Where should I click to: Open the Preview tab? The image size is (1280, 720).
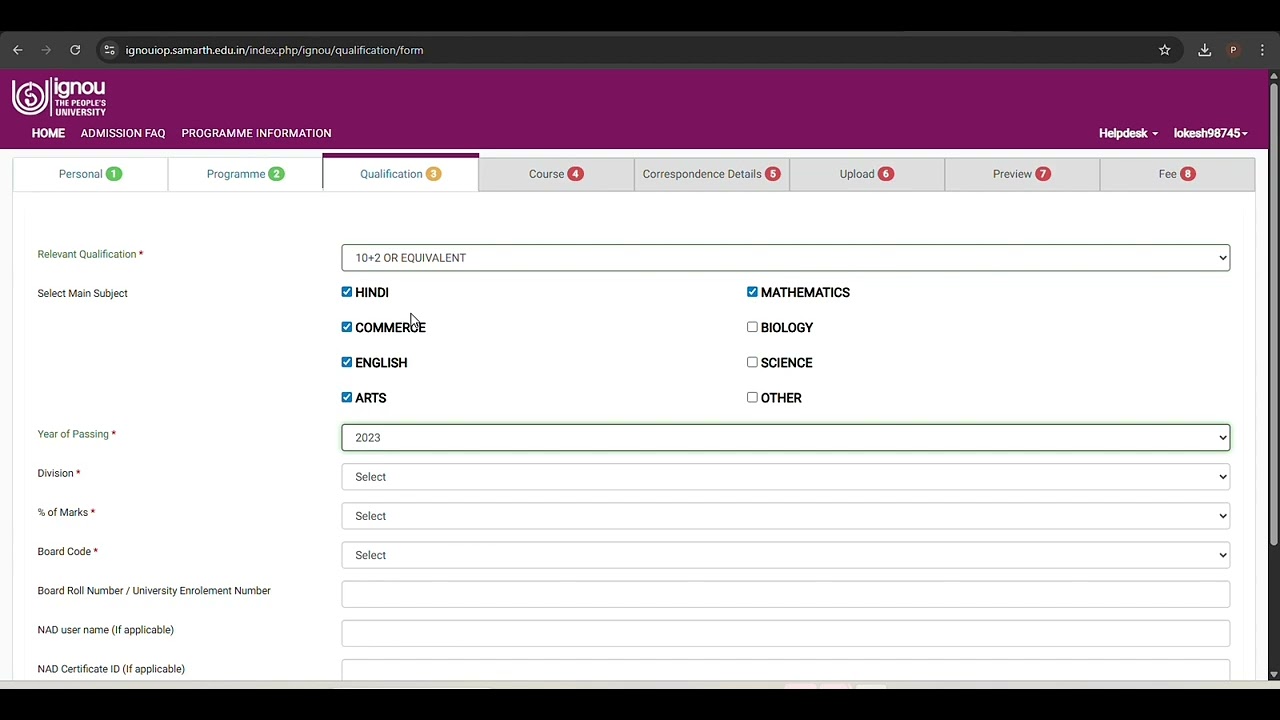(x=1021, y=174)
